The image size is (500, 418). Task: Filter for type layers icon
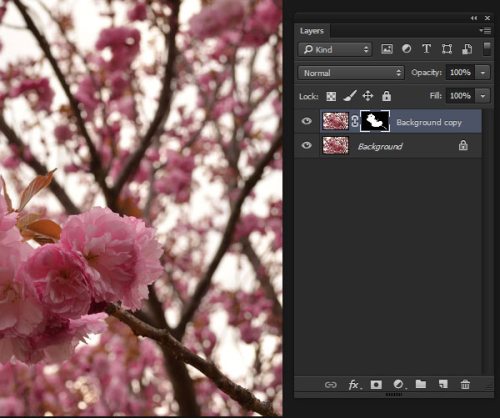tap(426, 49)
